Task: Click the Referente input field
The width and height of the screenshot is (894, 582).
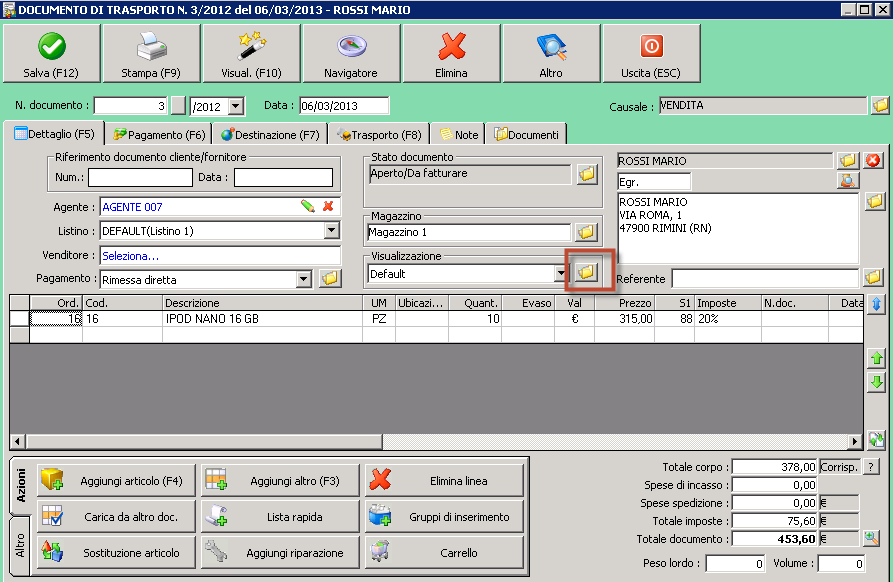Action: (765, 279)
